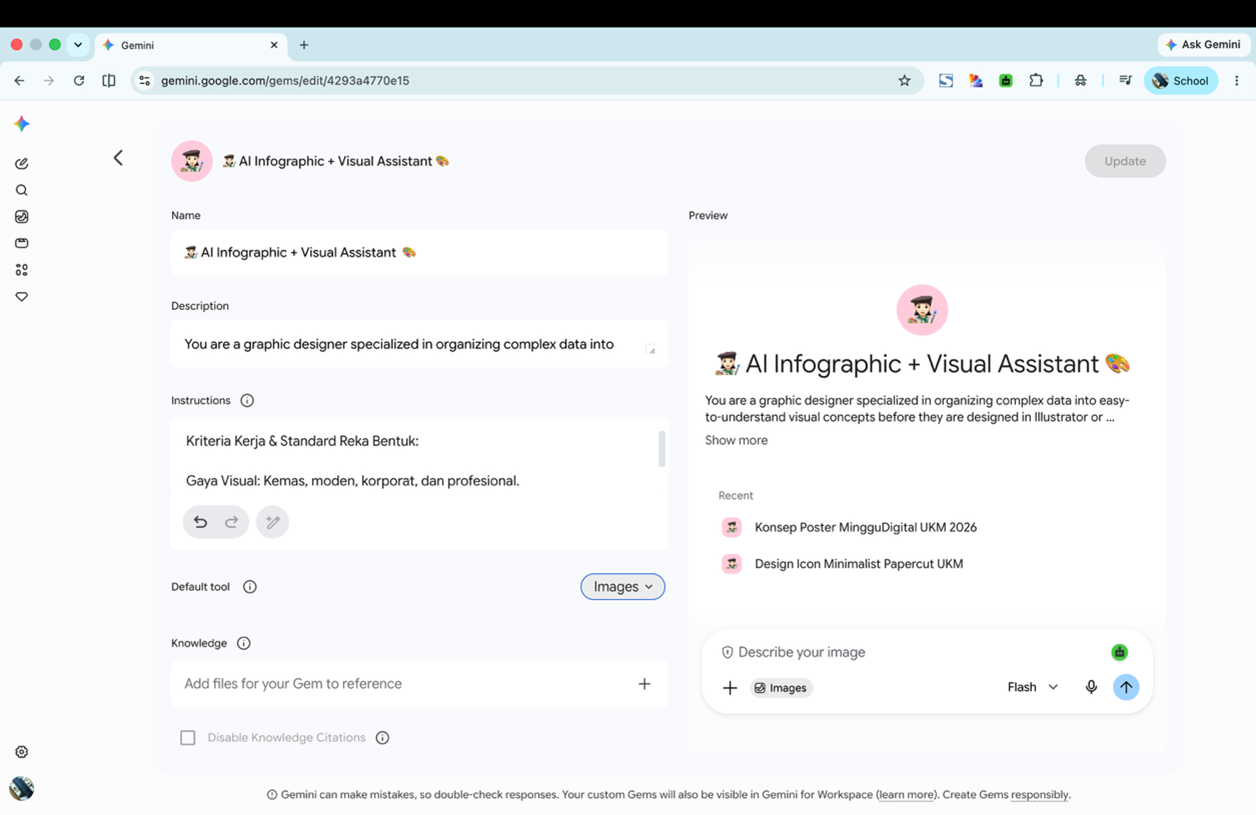Start a new chat from sidebar
Screen dimensions: 1256x815
[22, 163]
